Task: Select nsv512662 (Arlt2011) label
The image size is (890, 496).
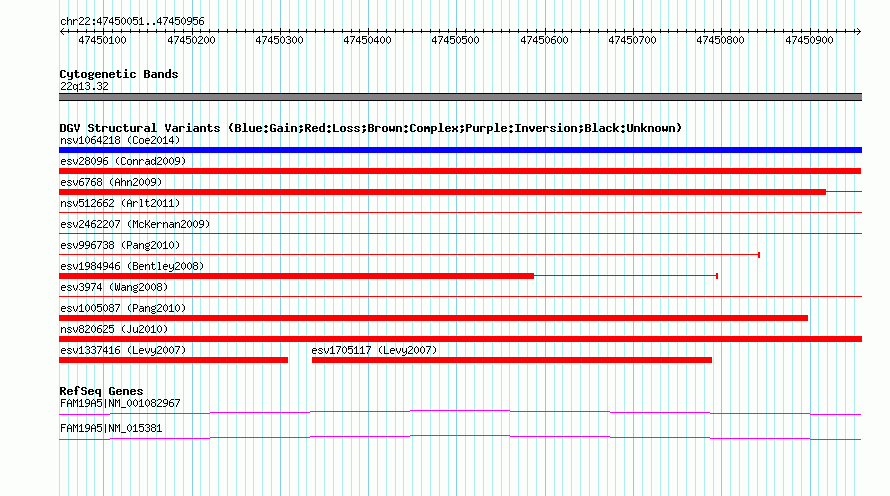Action: 120,203
